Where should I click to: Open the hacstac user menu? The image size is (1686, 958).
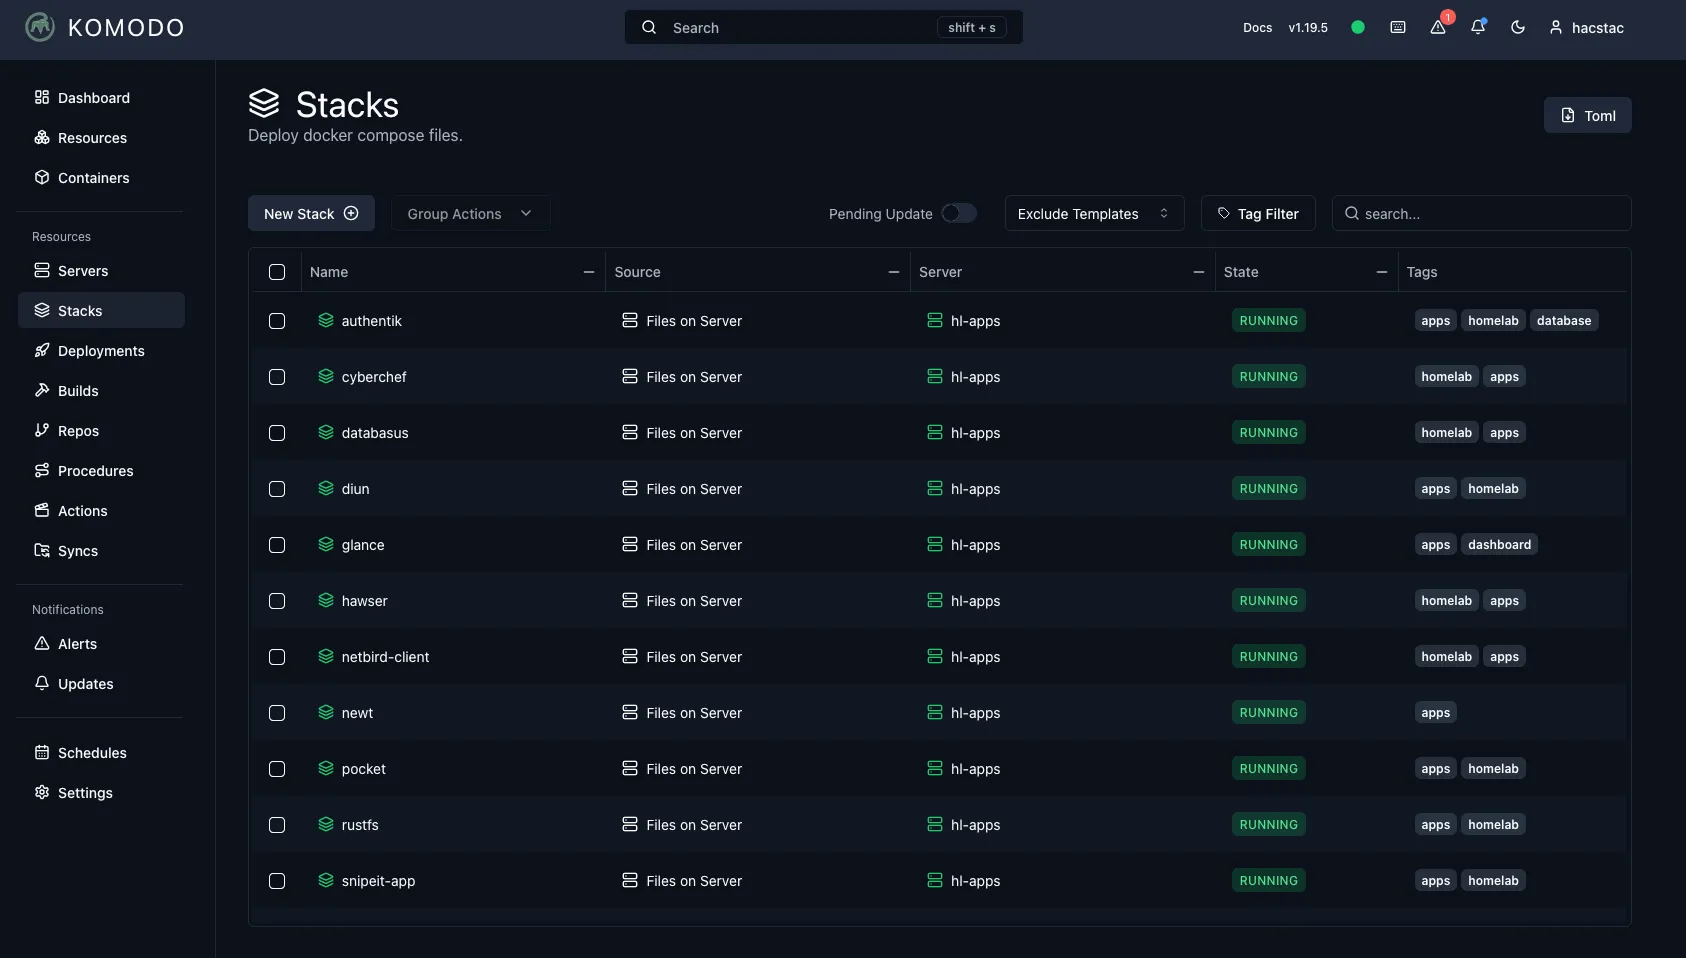click(x=1586, y=28)
